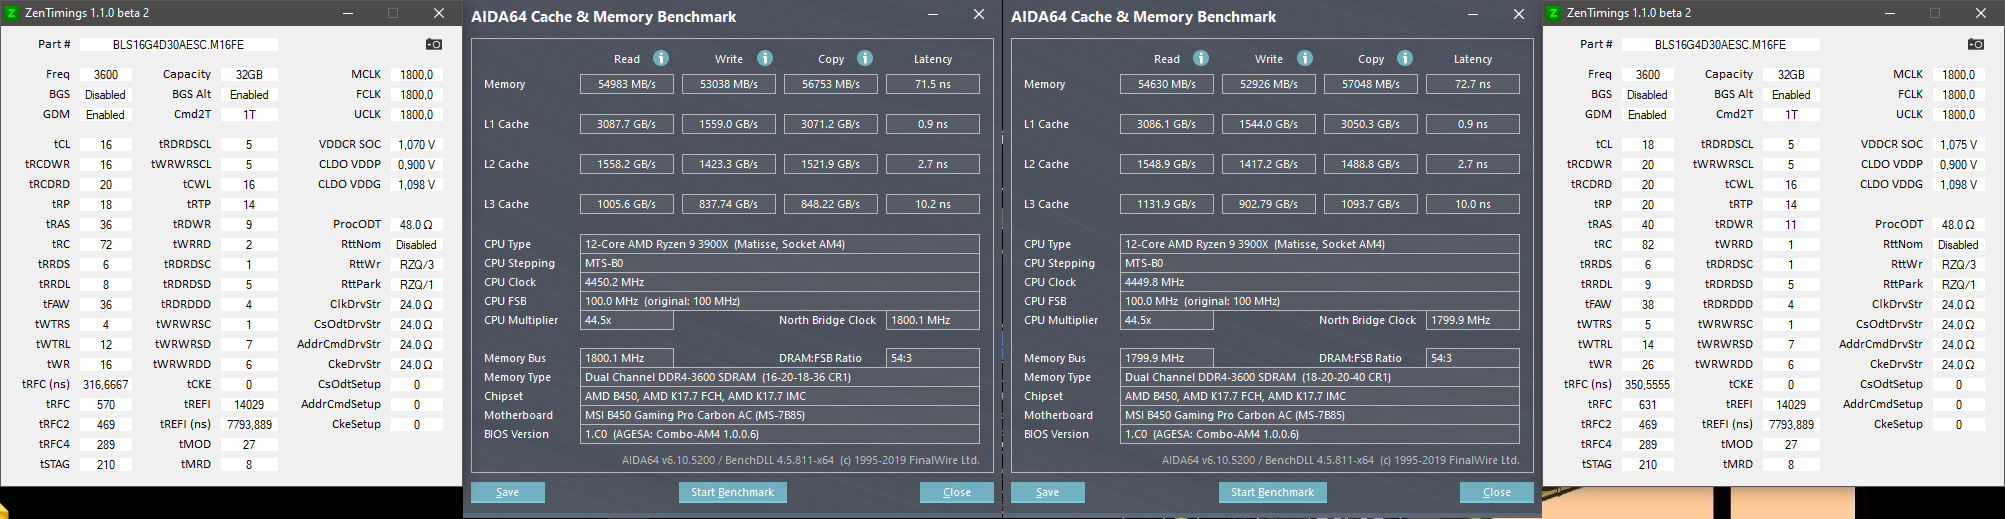Click the camera screenshot icon in right ZenTimings window

[x=1976, y=44]
